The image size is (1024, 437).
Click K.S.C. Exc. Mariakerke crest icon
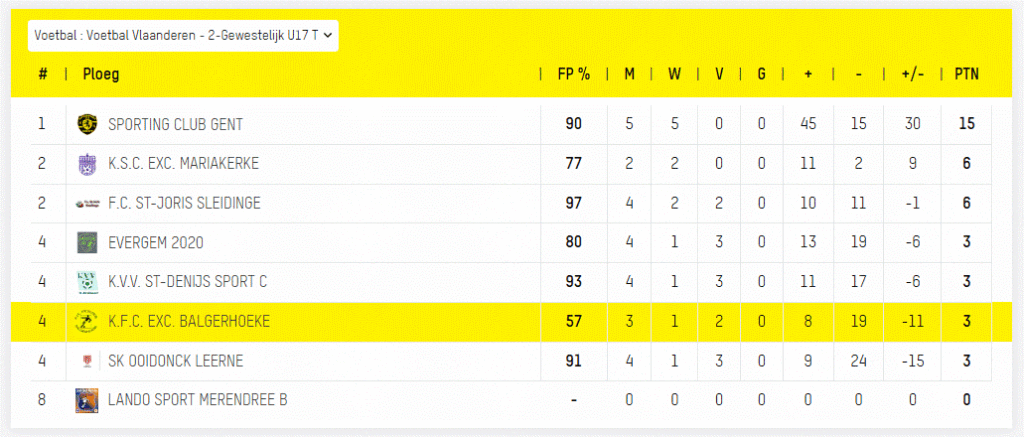click(87, 164)
